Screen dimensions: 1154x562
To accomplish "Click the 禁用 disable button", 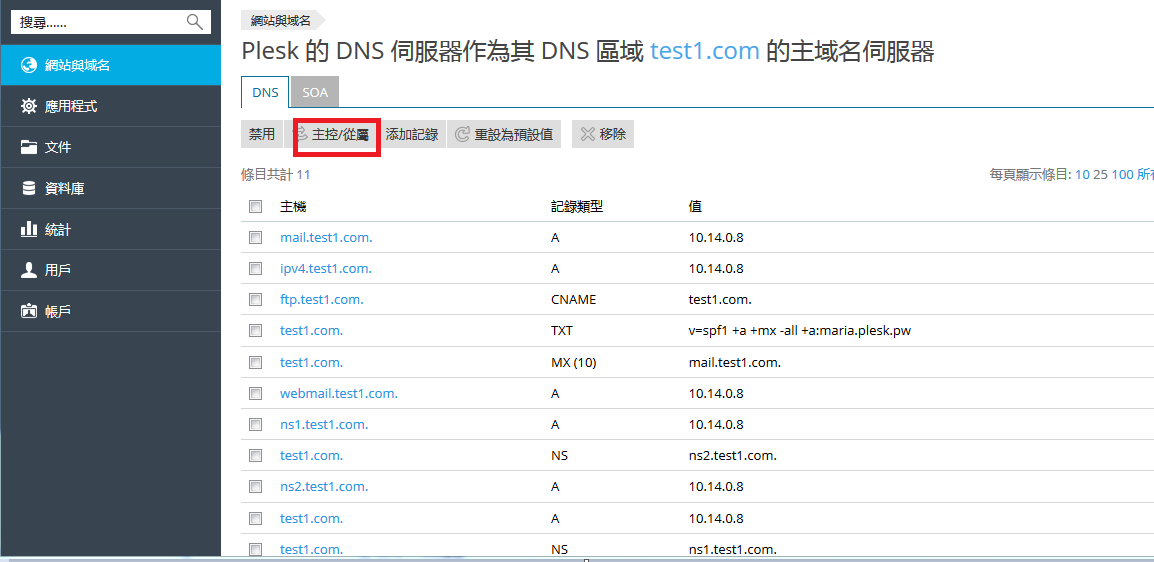I will 261,135.
